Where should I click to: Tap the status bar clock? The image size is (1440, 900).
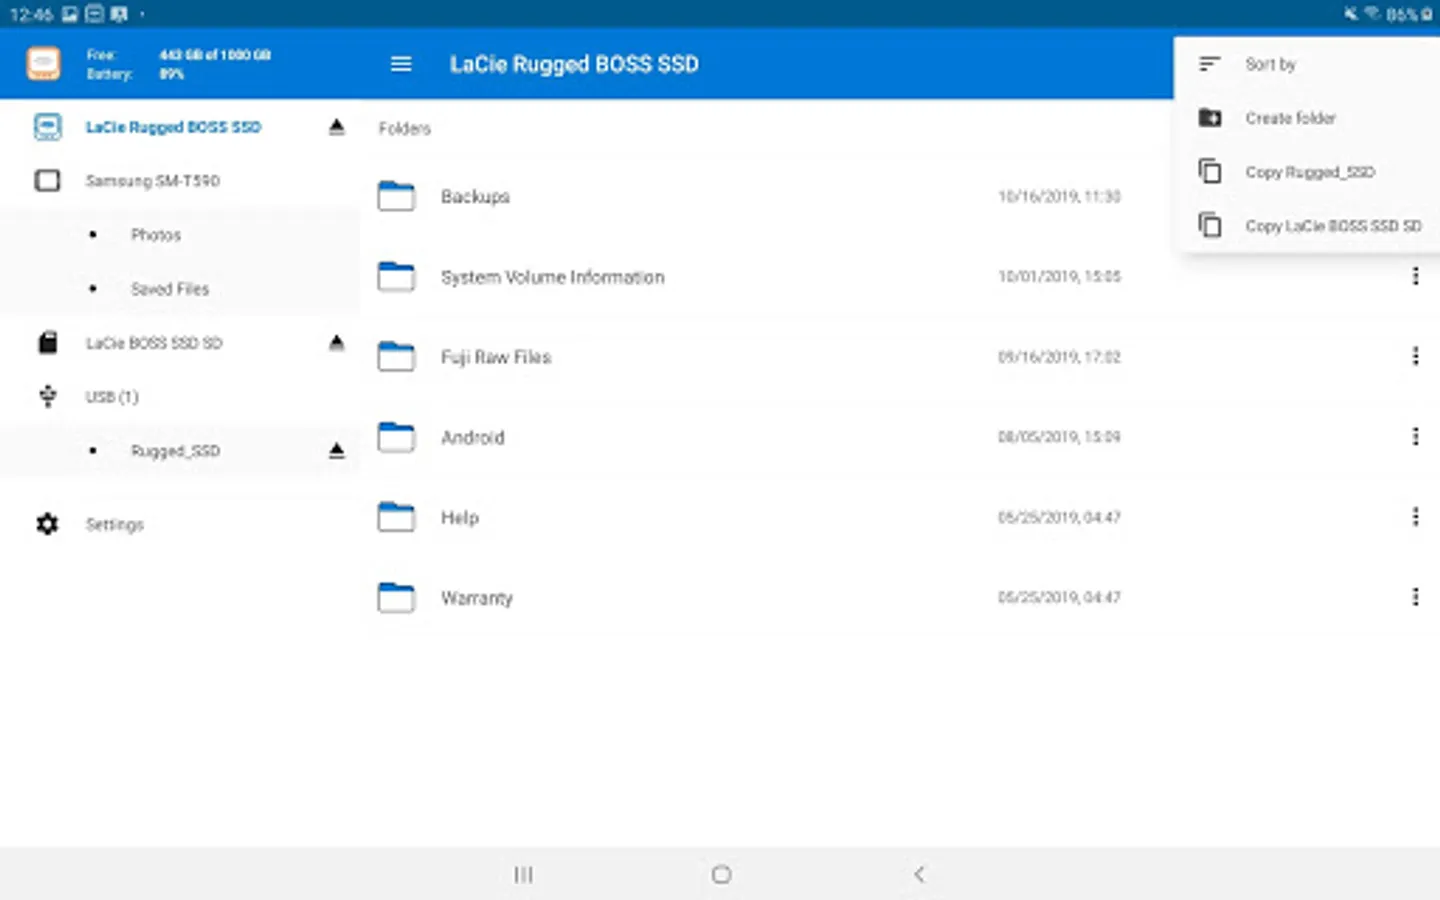click(30, 14)
